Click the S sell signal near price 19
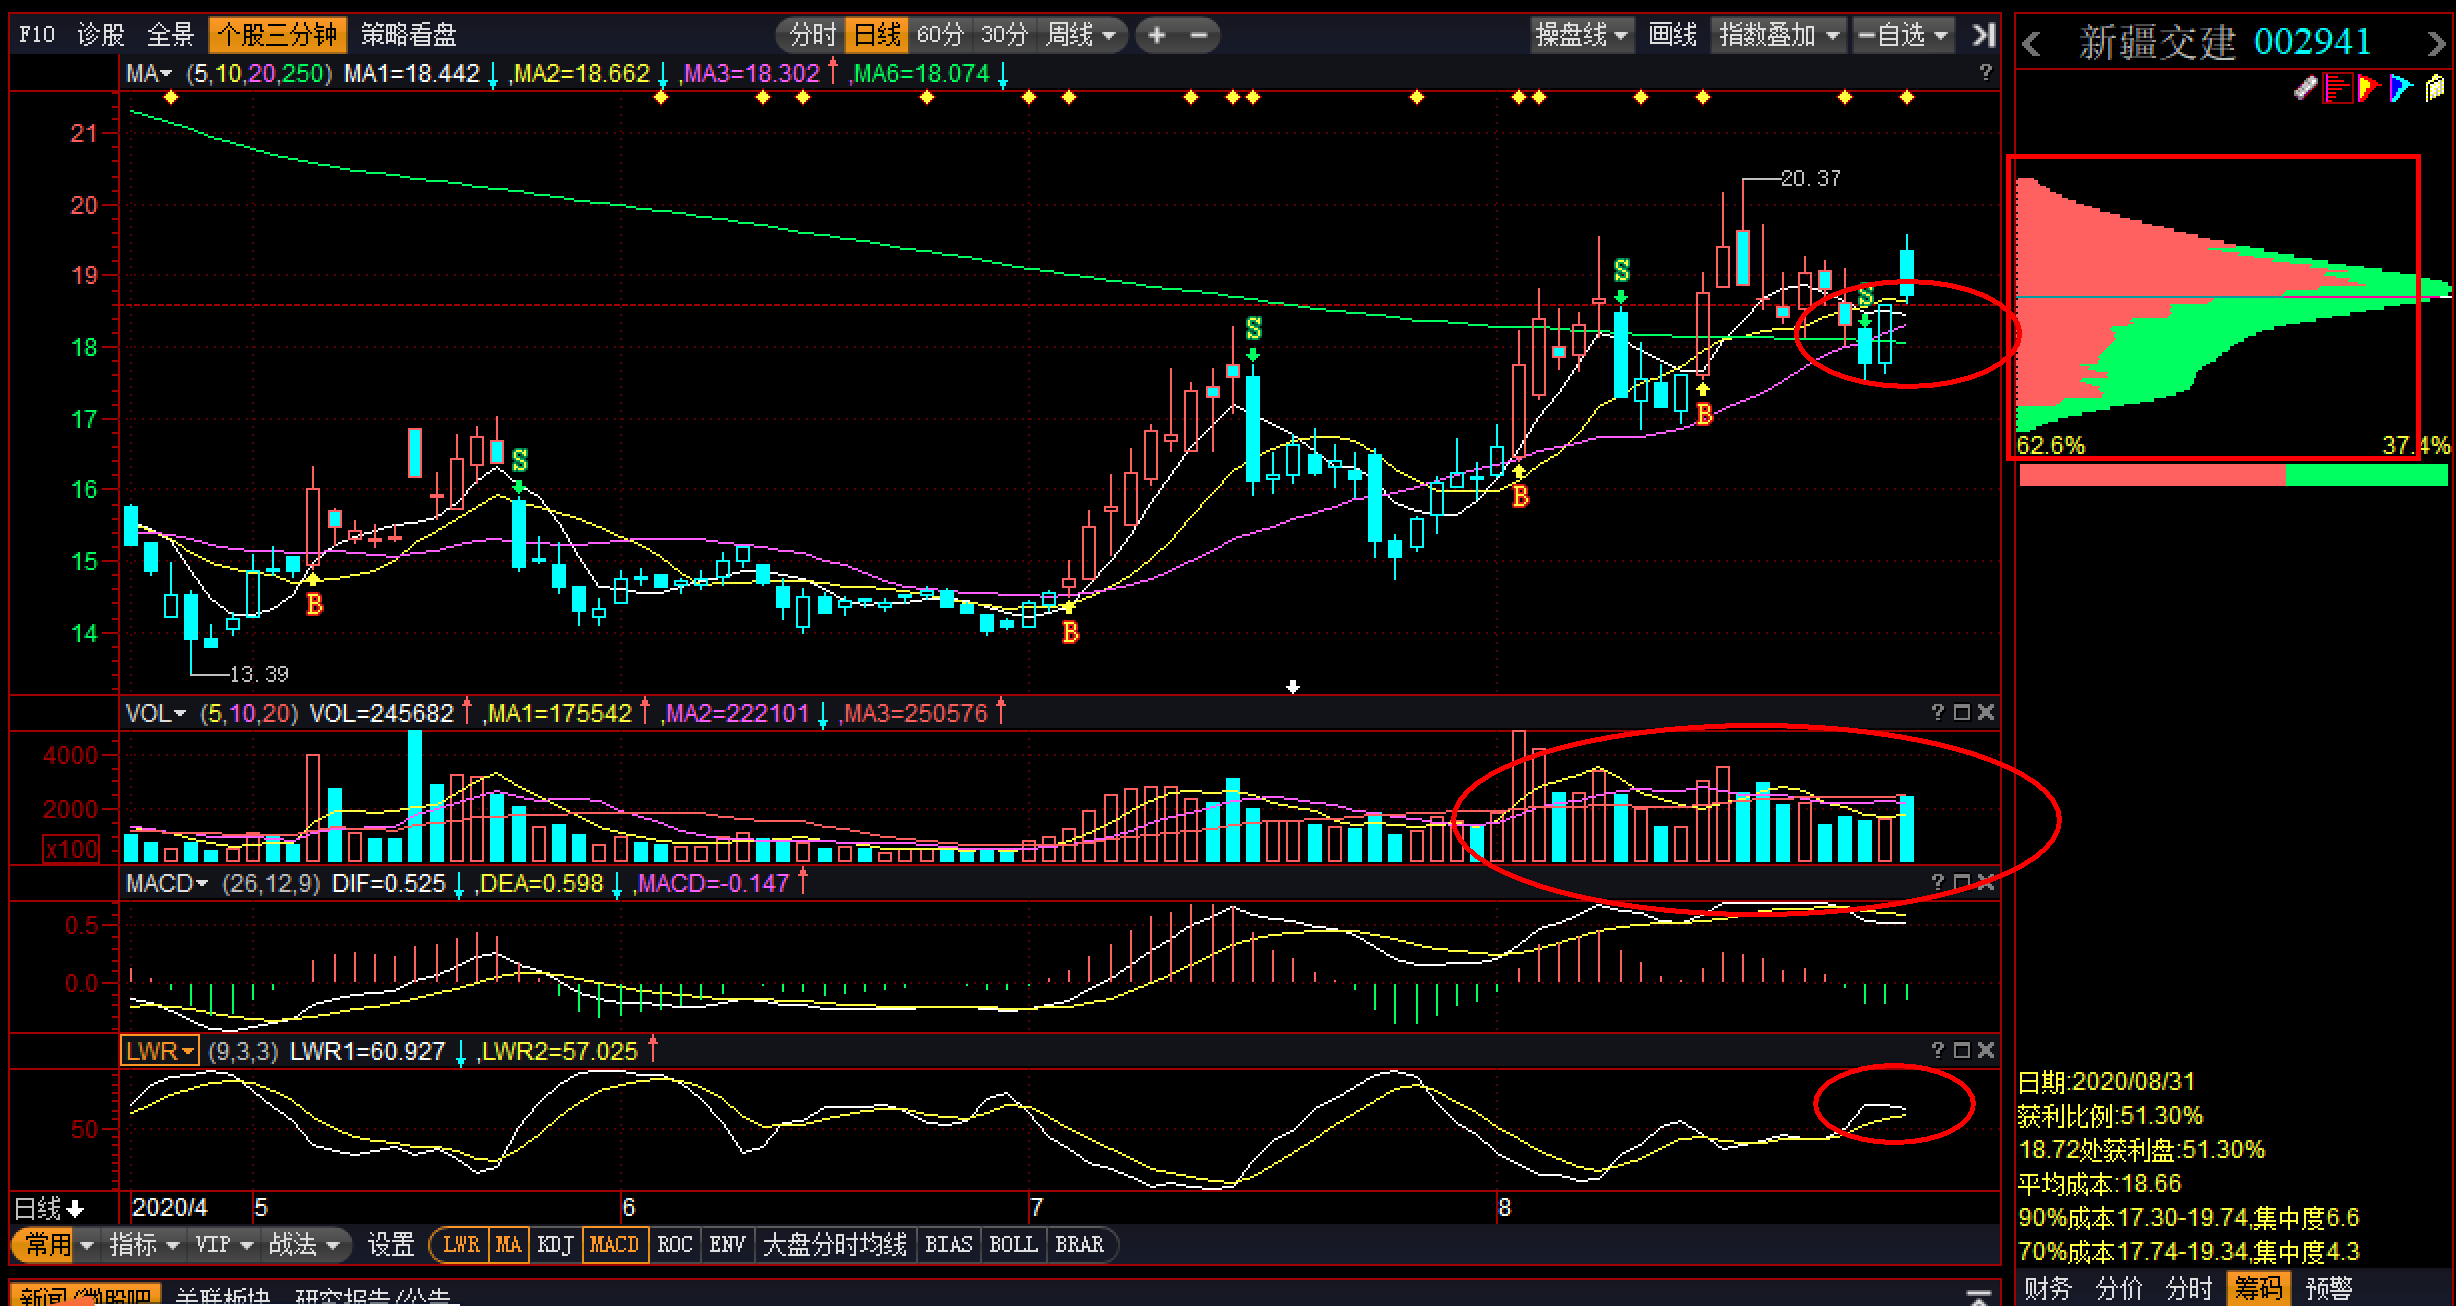This screenshot has width=2456, height=1306. (1622, 270)
